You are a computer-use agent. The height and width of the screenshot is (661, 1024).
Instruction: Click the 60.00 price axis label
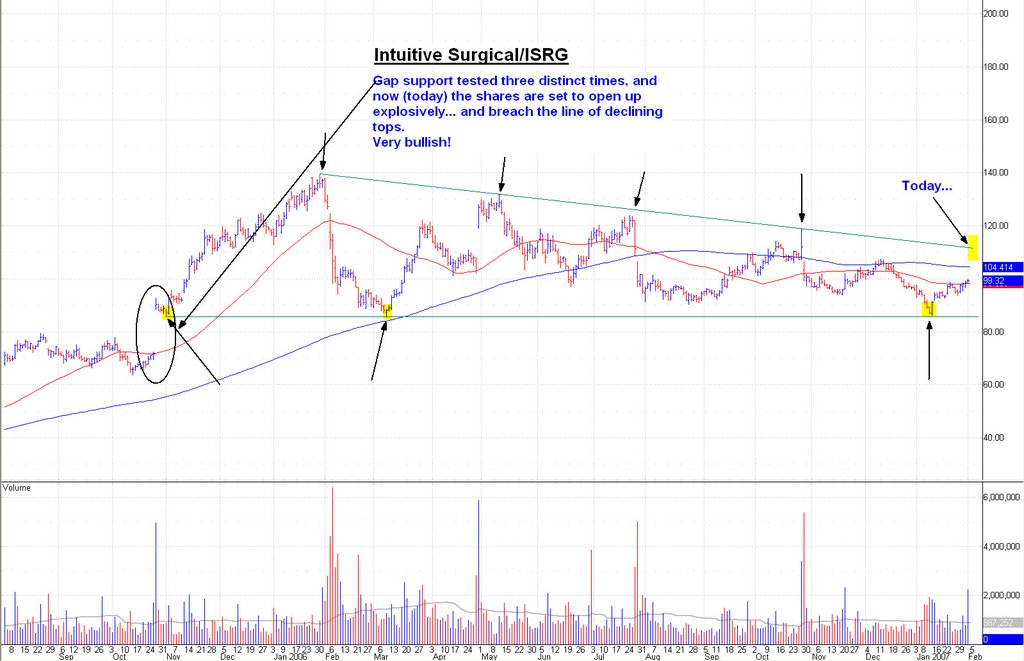pos(996,385)
